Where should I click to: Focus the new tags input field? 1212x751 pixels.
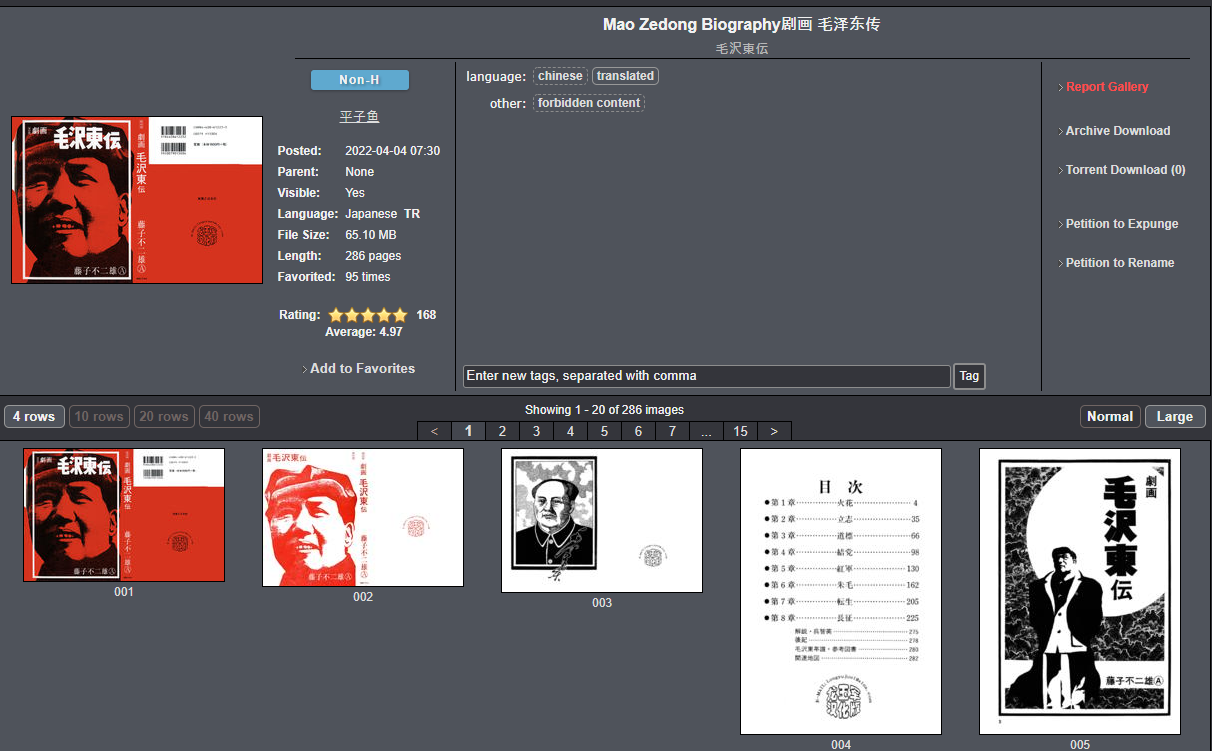coord(706,376)
